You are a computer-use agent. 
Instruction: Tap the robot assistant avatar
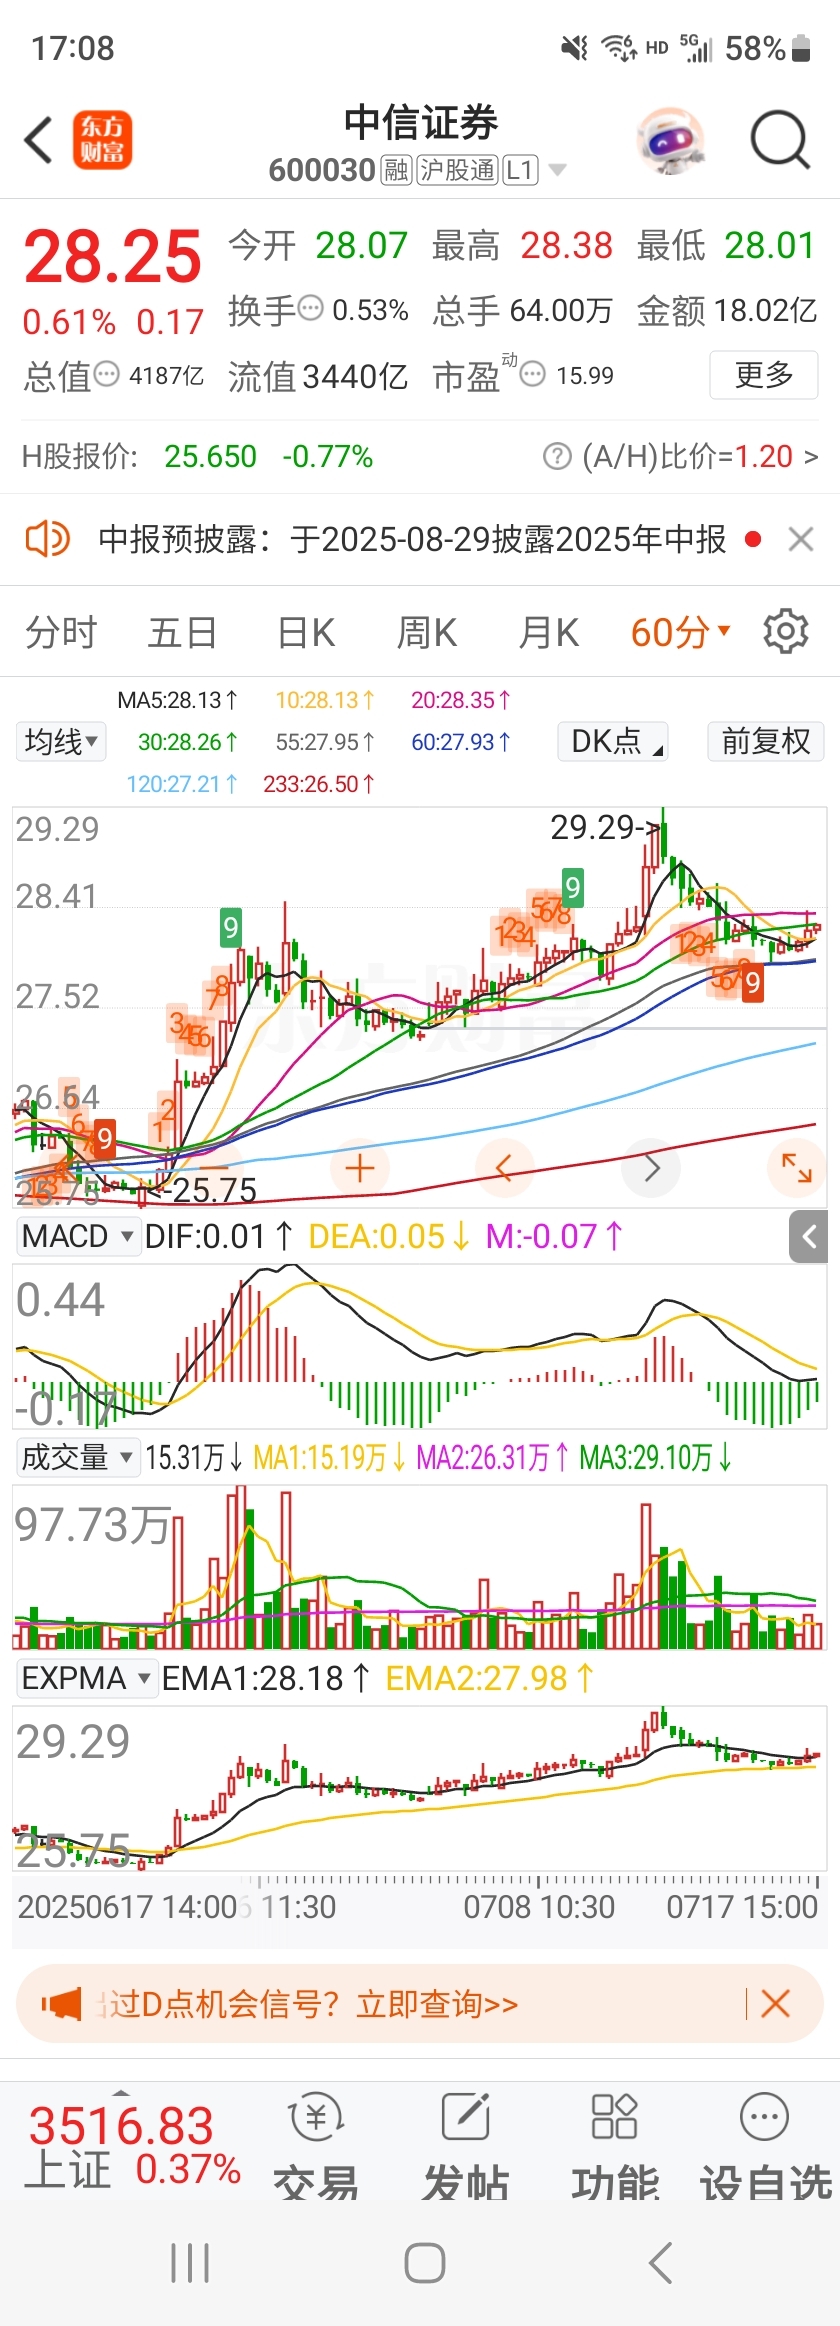coord(670,140)
